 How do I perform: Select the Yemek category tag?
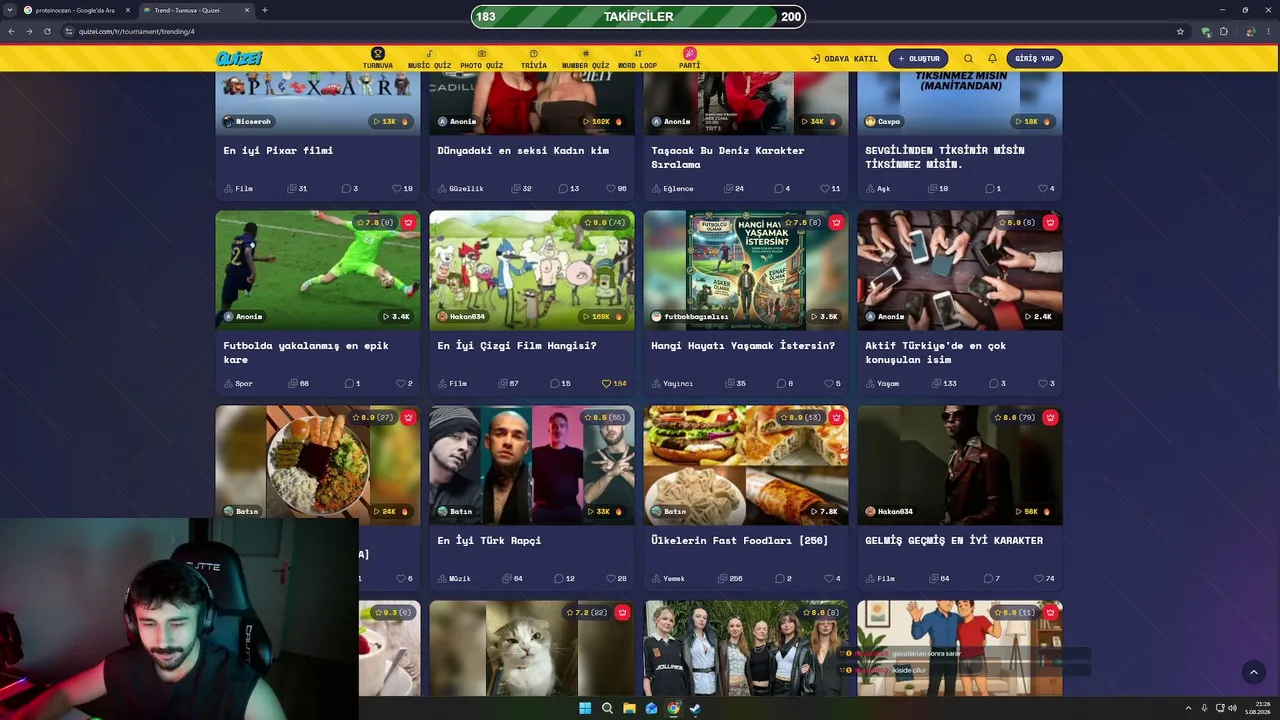click(668, 578)
